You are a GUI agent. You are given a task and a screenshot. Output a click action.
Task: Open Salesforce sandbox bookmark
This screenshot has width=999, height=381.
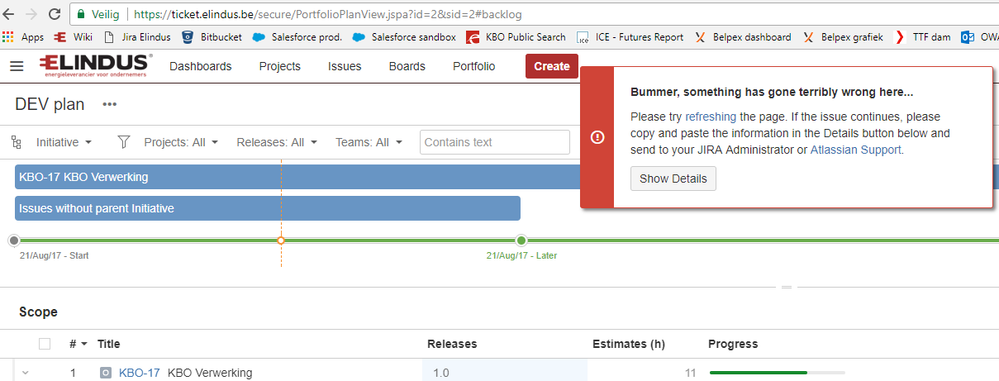tap(405, 37)
